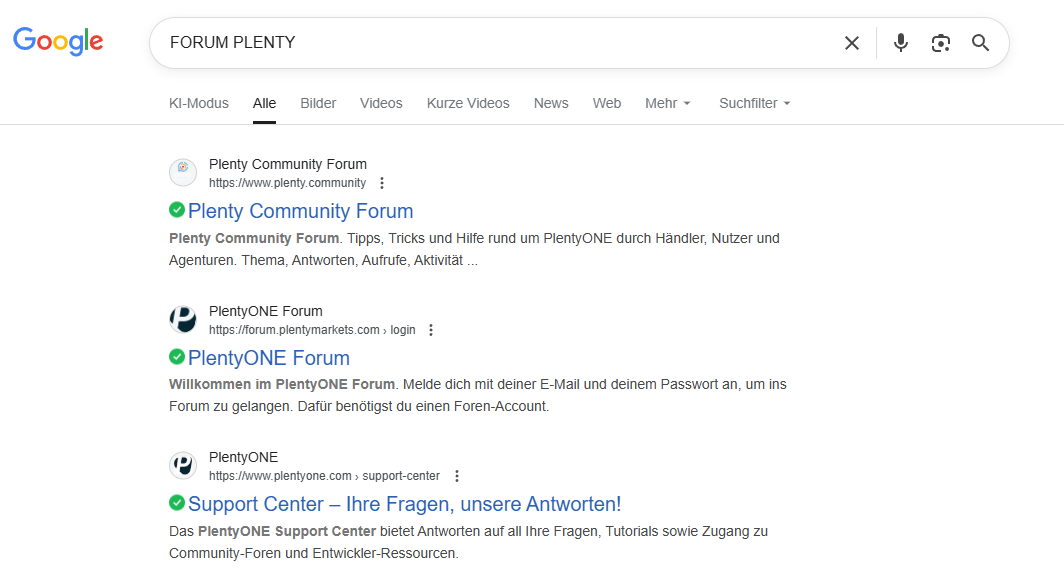Start voice search with microphone icon

coord(901,43)
